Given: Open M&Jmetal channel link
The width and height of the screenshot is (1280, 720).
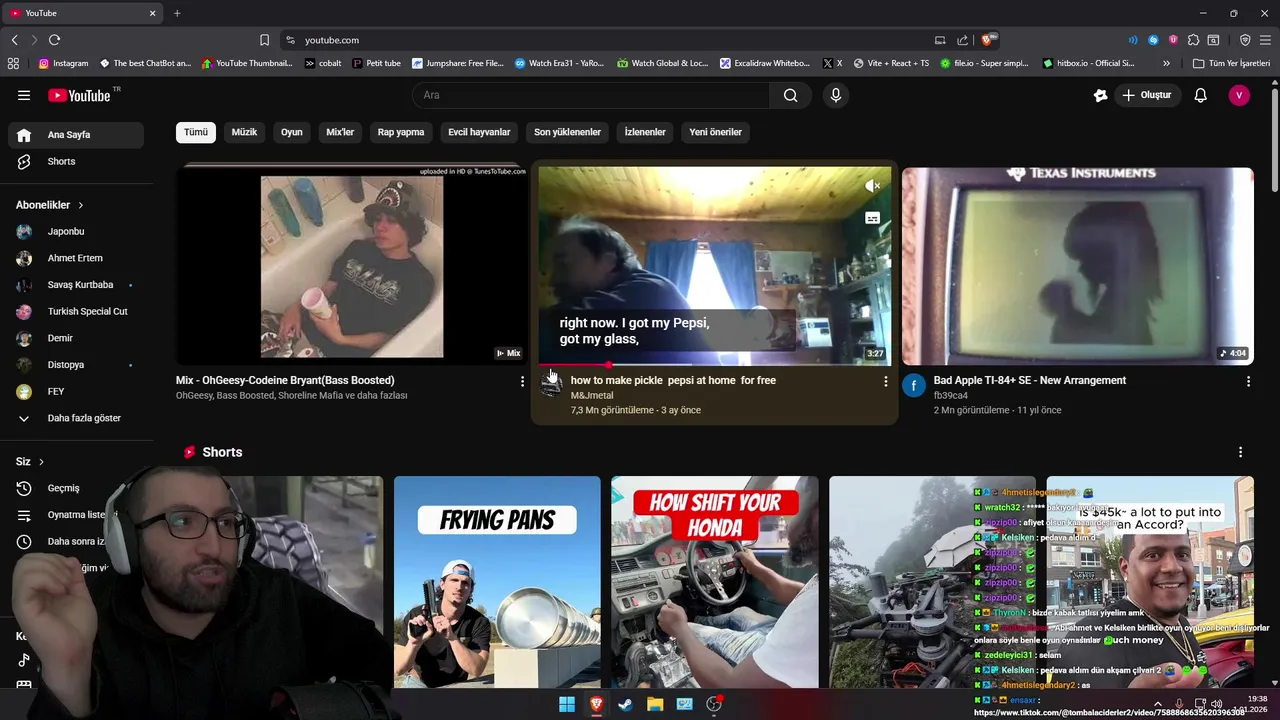Looking at the screenshot, I should tap(592, 396).
